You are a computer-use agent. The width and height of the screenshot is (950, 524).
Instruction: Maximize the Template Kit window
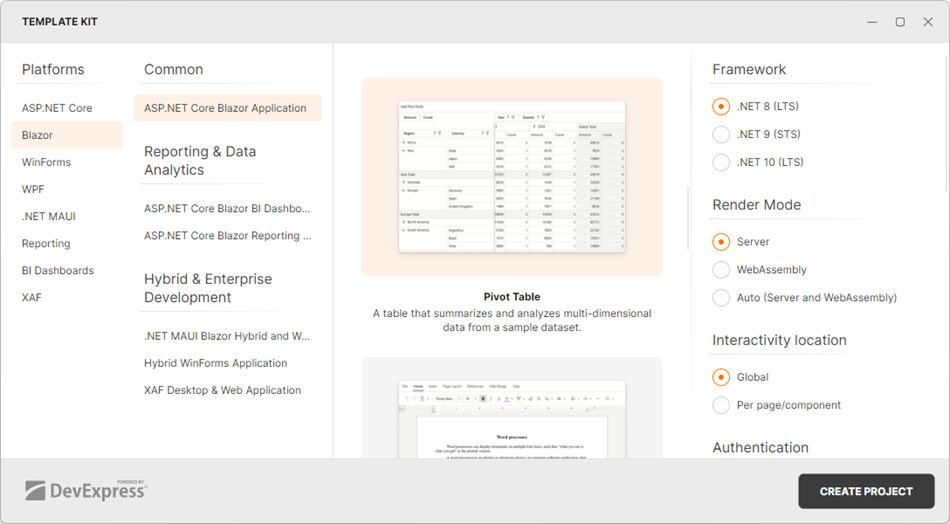pyautogui.click(x=900, y=22)
